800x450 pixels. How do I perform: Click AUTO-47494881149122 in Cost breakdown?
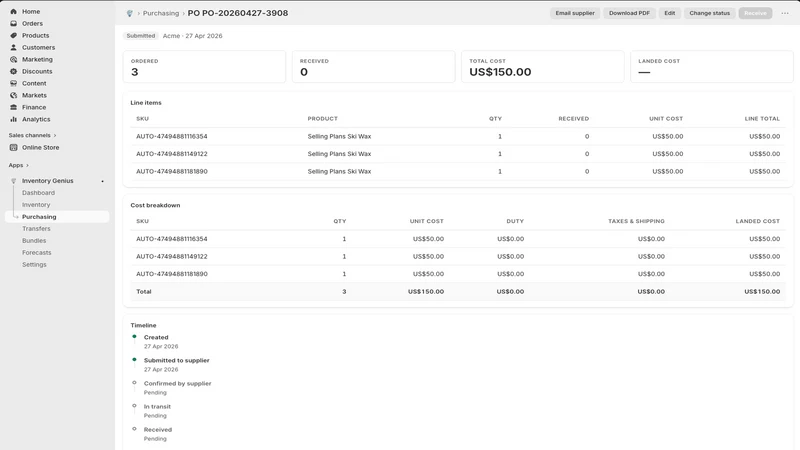tap(171, 256)
